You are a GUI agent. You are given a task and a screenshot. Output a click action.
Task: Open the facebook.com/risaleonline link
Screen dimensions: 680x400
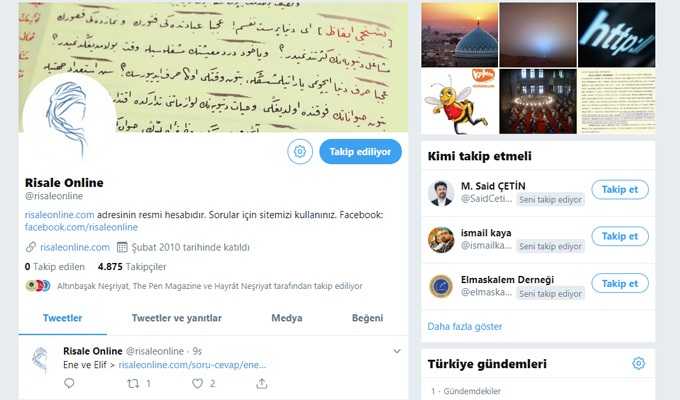(x=81, y=227)
